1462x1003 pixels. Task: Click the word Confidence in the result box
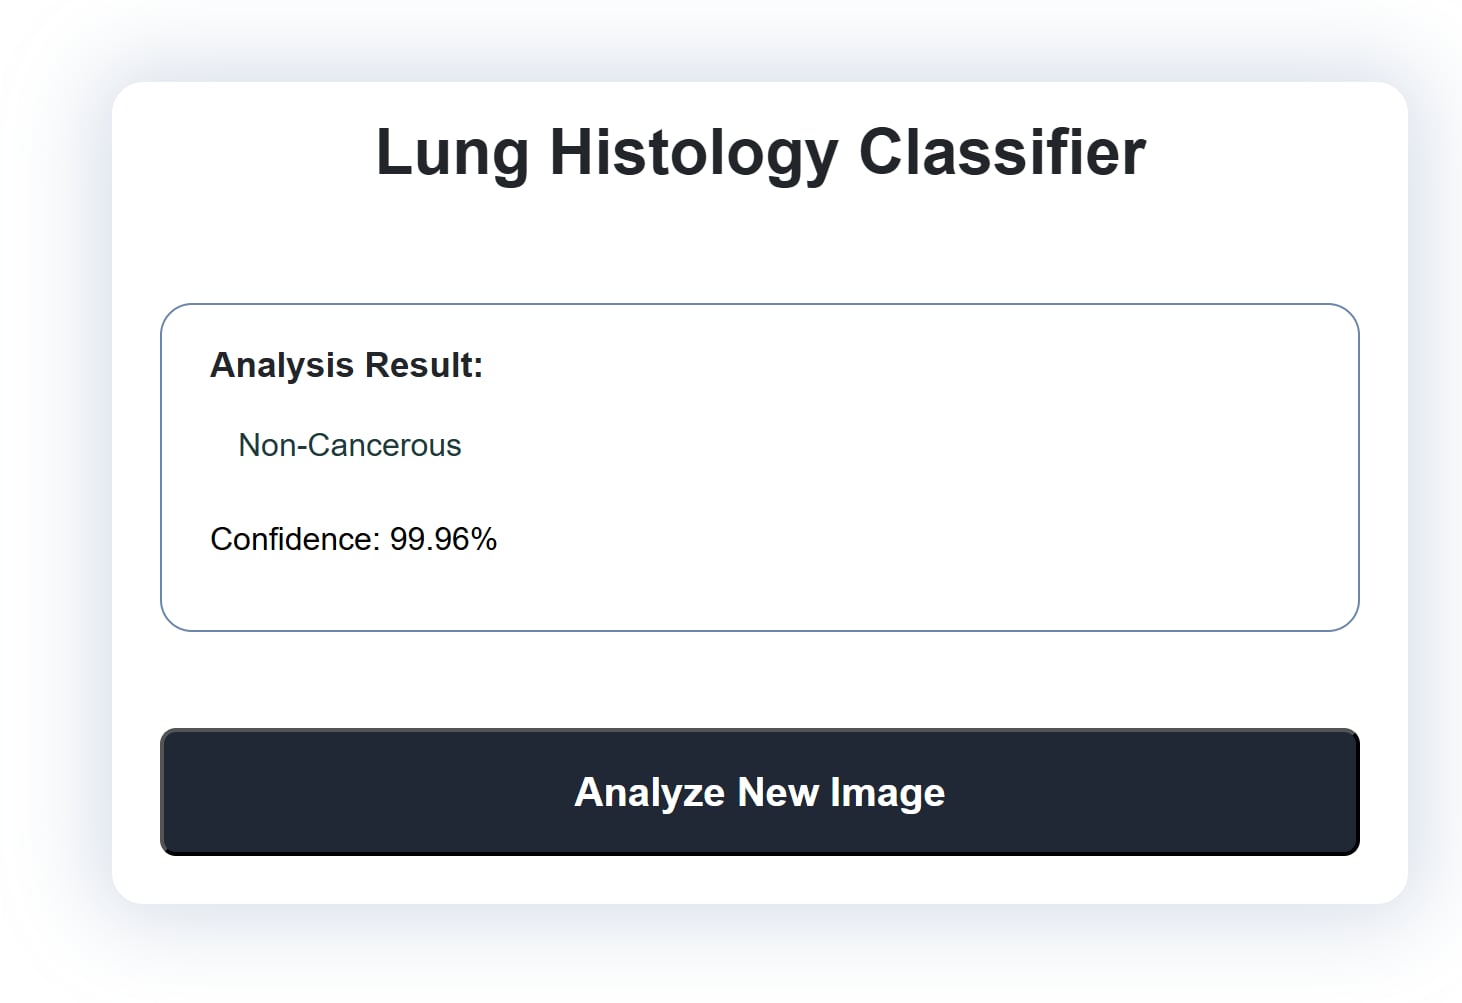point(294,539)
